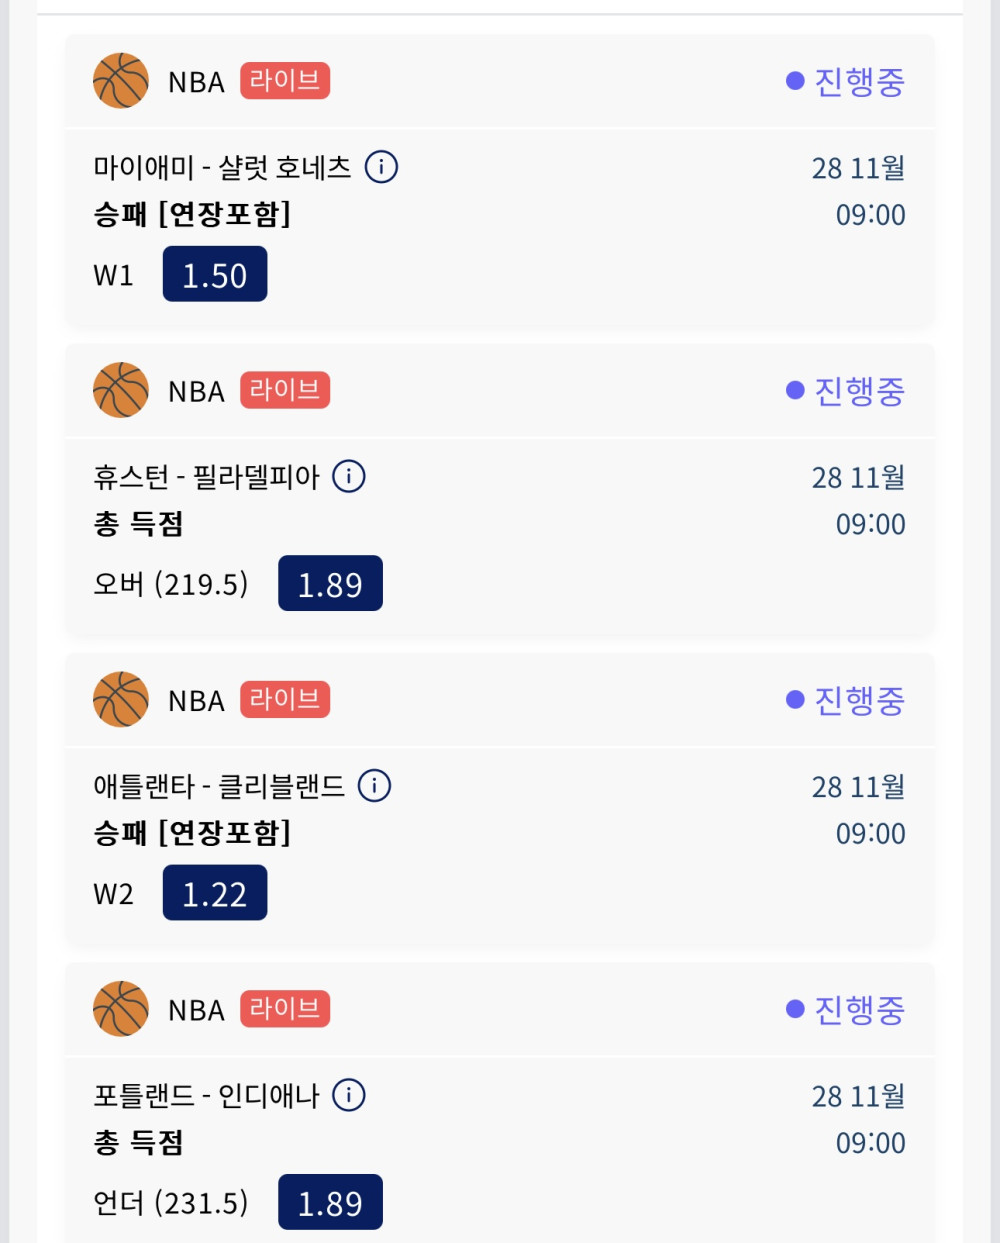Select 1.89 odds for 오버 (219.5)
Image resolution: width=1000 pixels, height=1243 pixels.
click(330, 584)
